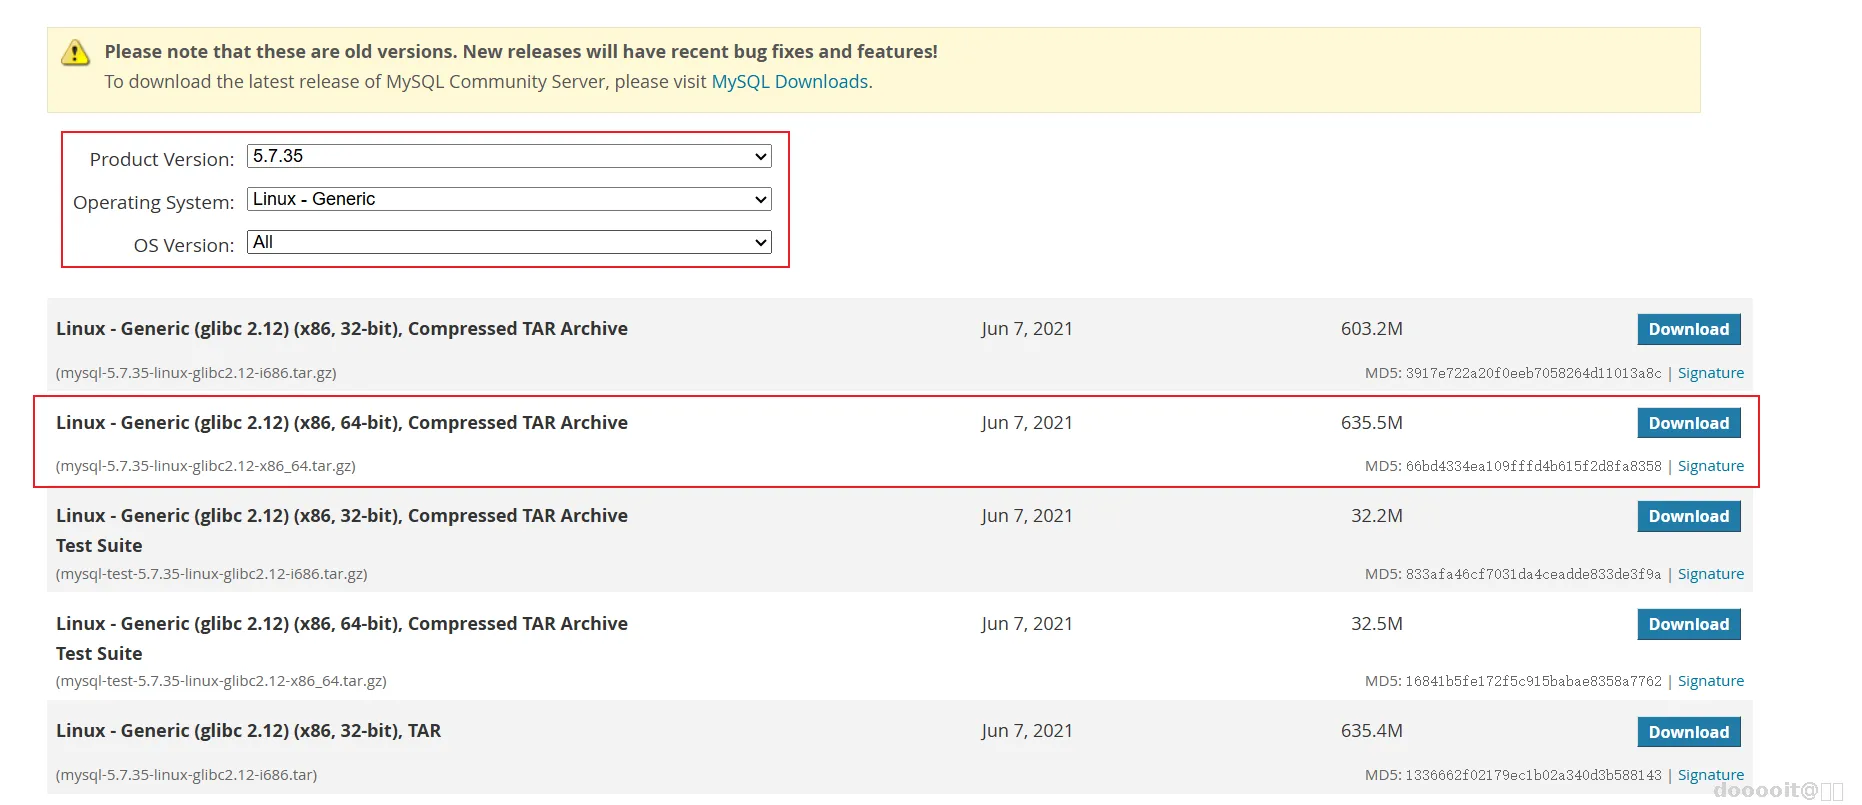Click the 64-bit Compressed TAR Archive title
Screen dimensions: 1862x805
[x=342, y=423]
